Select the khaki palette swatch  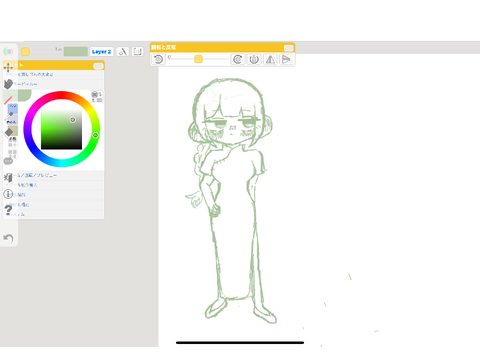[13, 131]
